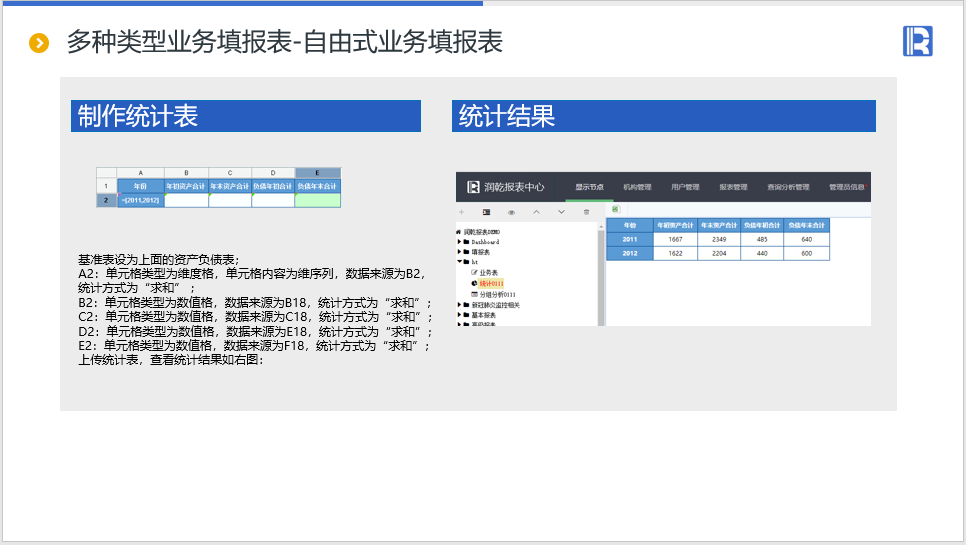
Task: Expand the 填报表 folder node
Action: pos(460,252)
